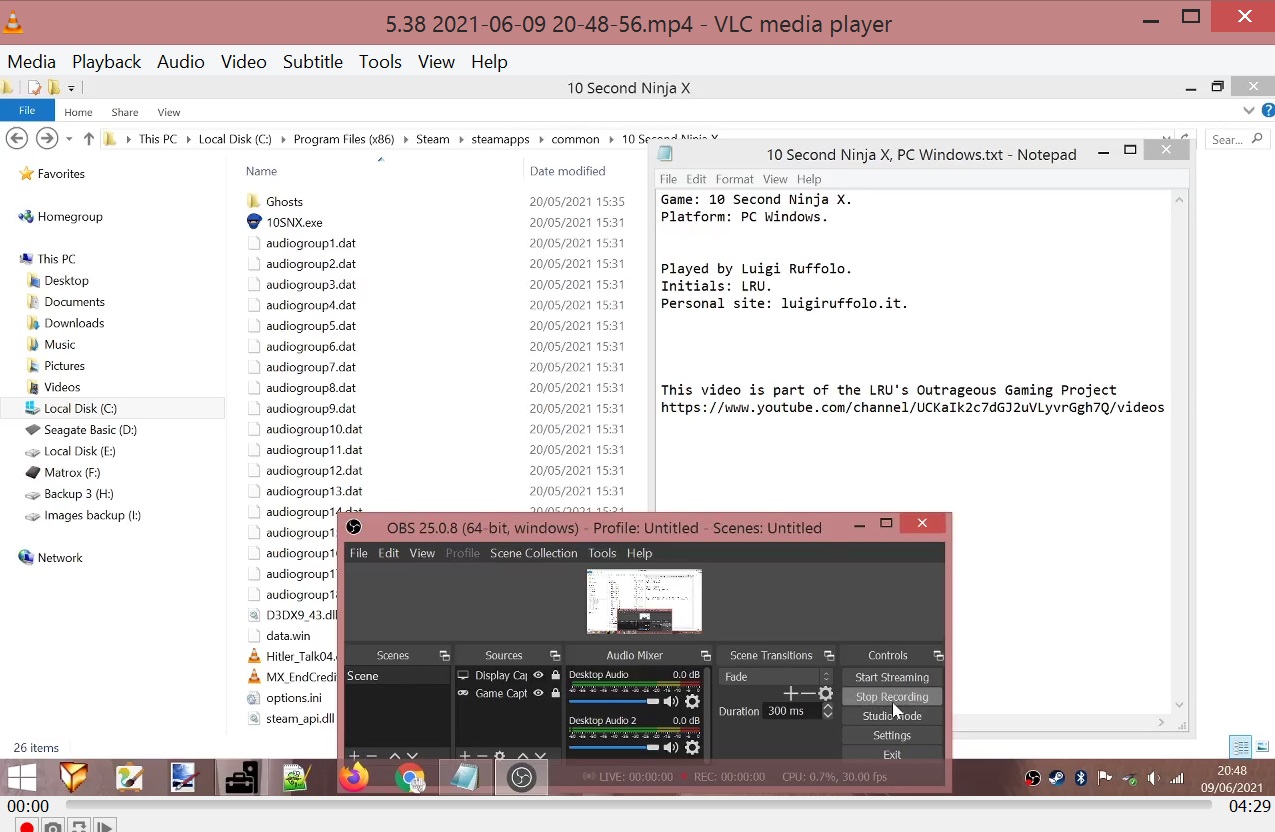1275x832 pixels.
Task: Remove configurable transition with minus icon
Action: click(808, 693)
